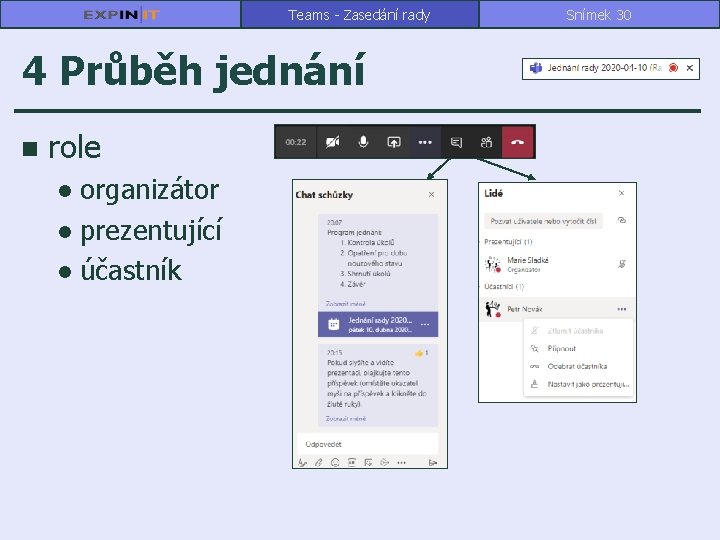This screenshot has height=540, width=720.
Task: Click the EXPINIT logo in the header
Action: click(121, 15)
